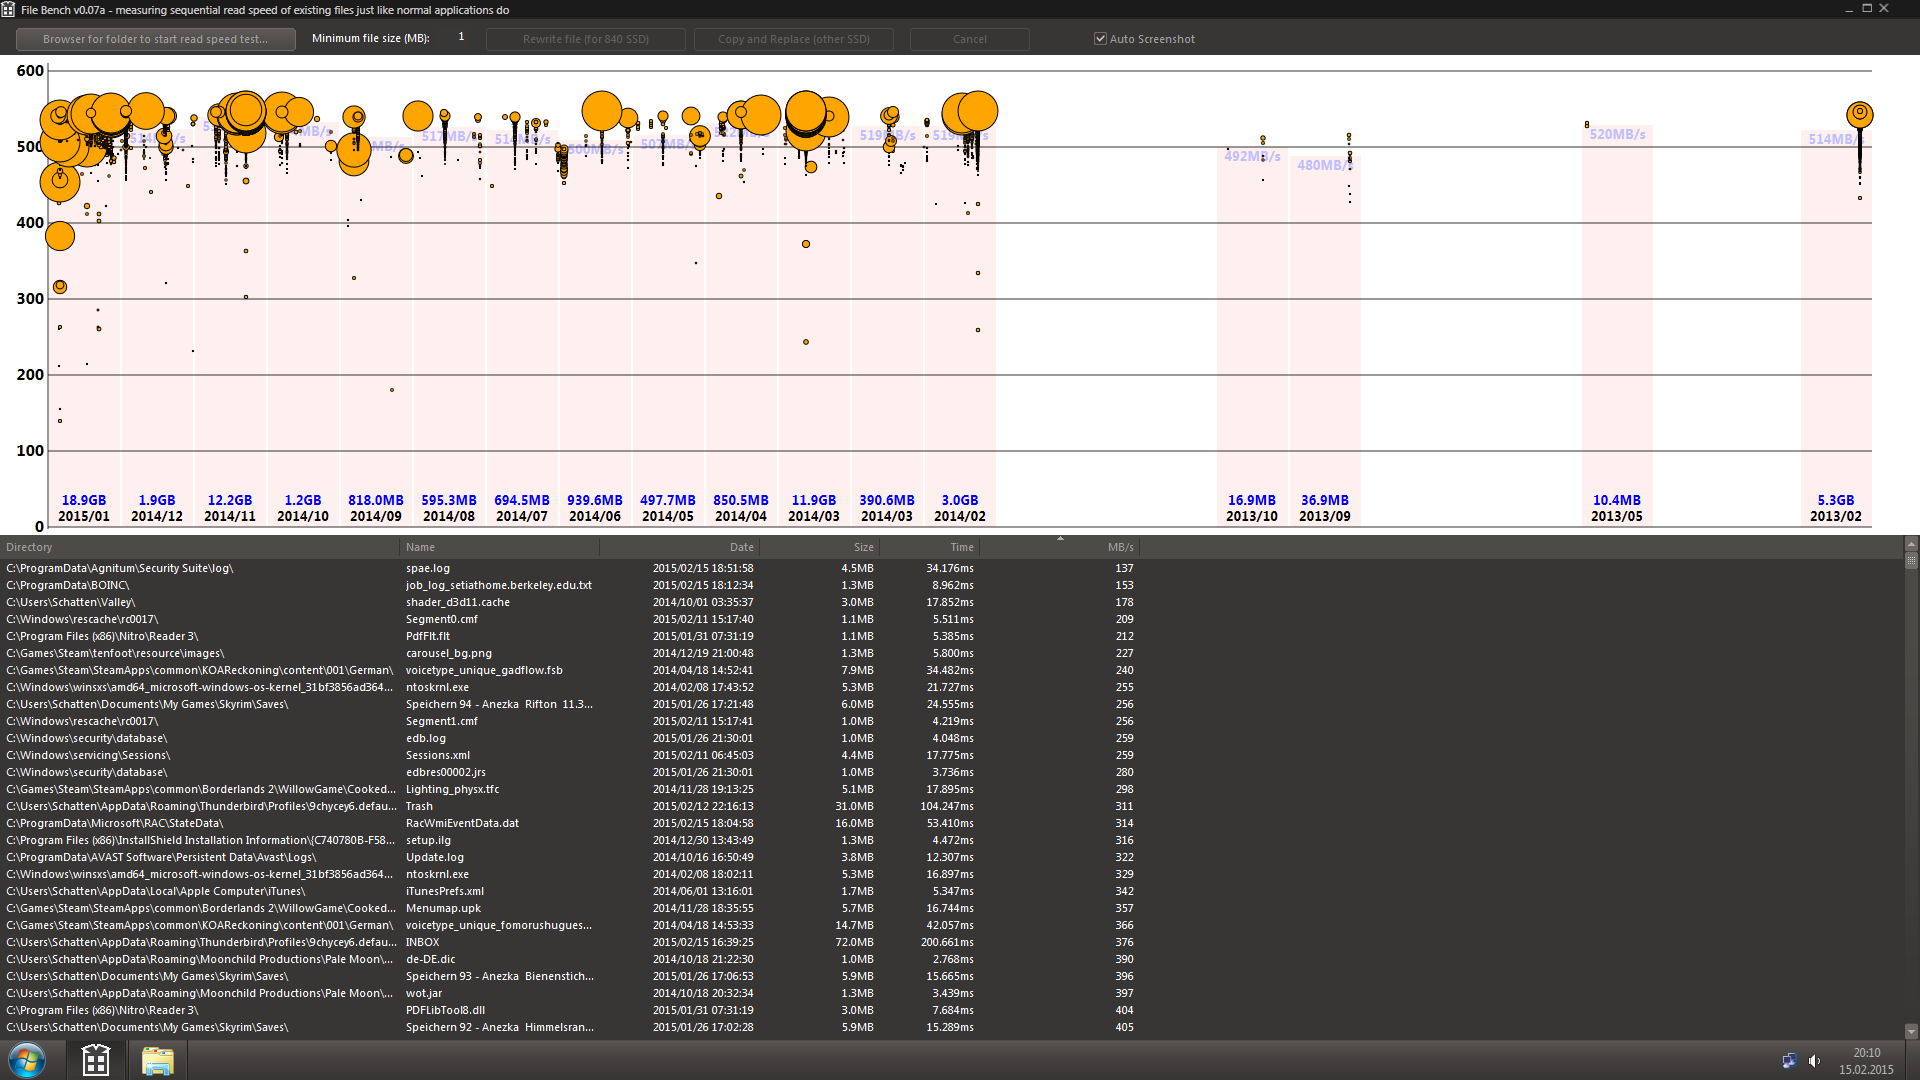The height and width of the screenshot is (1080, 1920).
Task: Open Windows Explorer from the taskbar
Action: [157, 1060]
